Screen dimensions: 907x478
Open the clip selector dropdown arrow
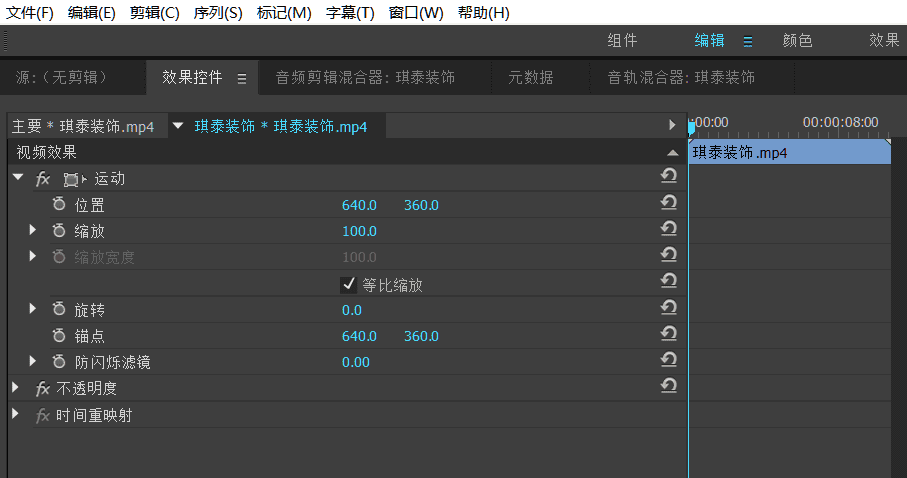pos(178,126)
